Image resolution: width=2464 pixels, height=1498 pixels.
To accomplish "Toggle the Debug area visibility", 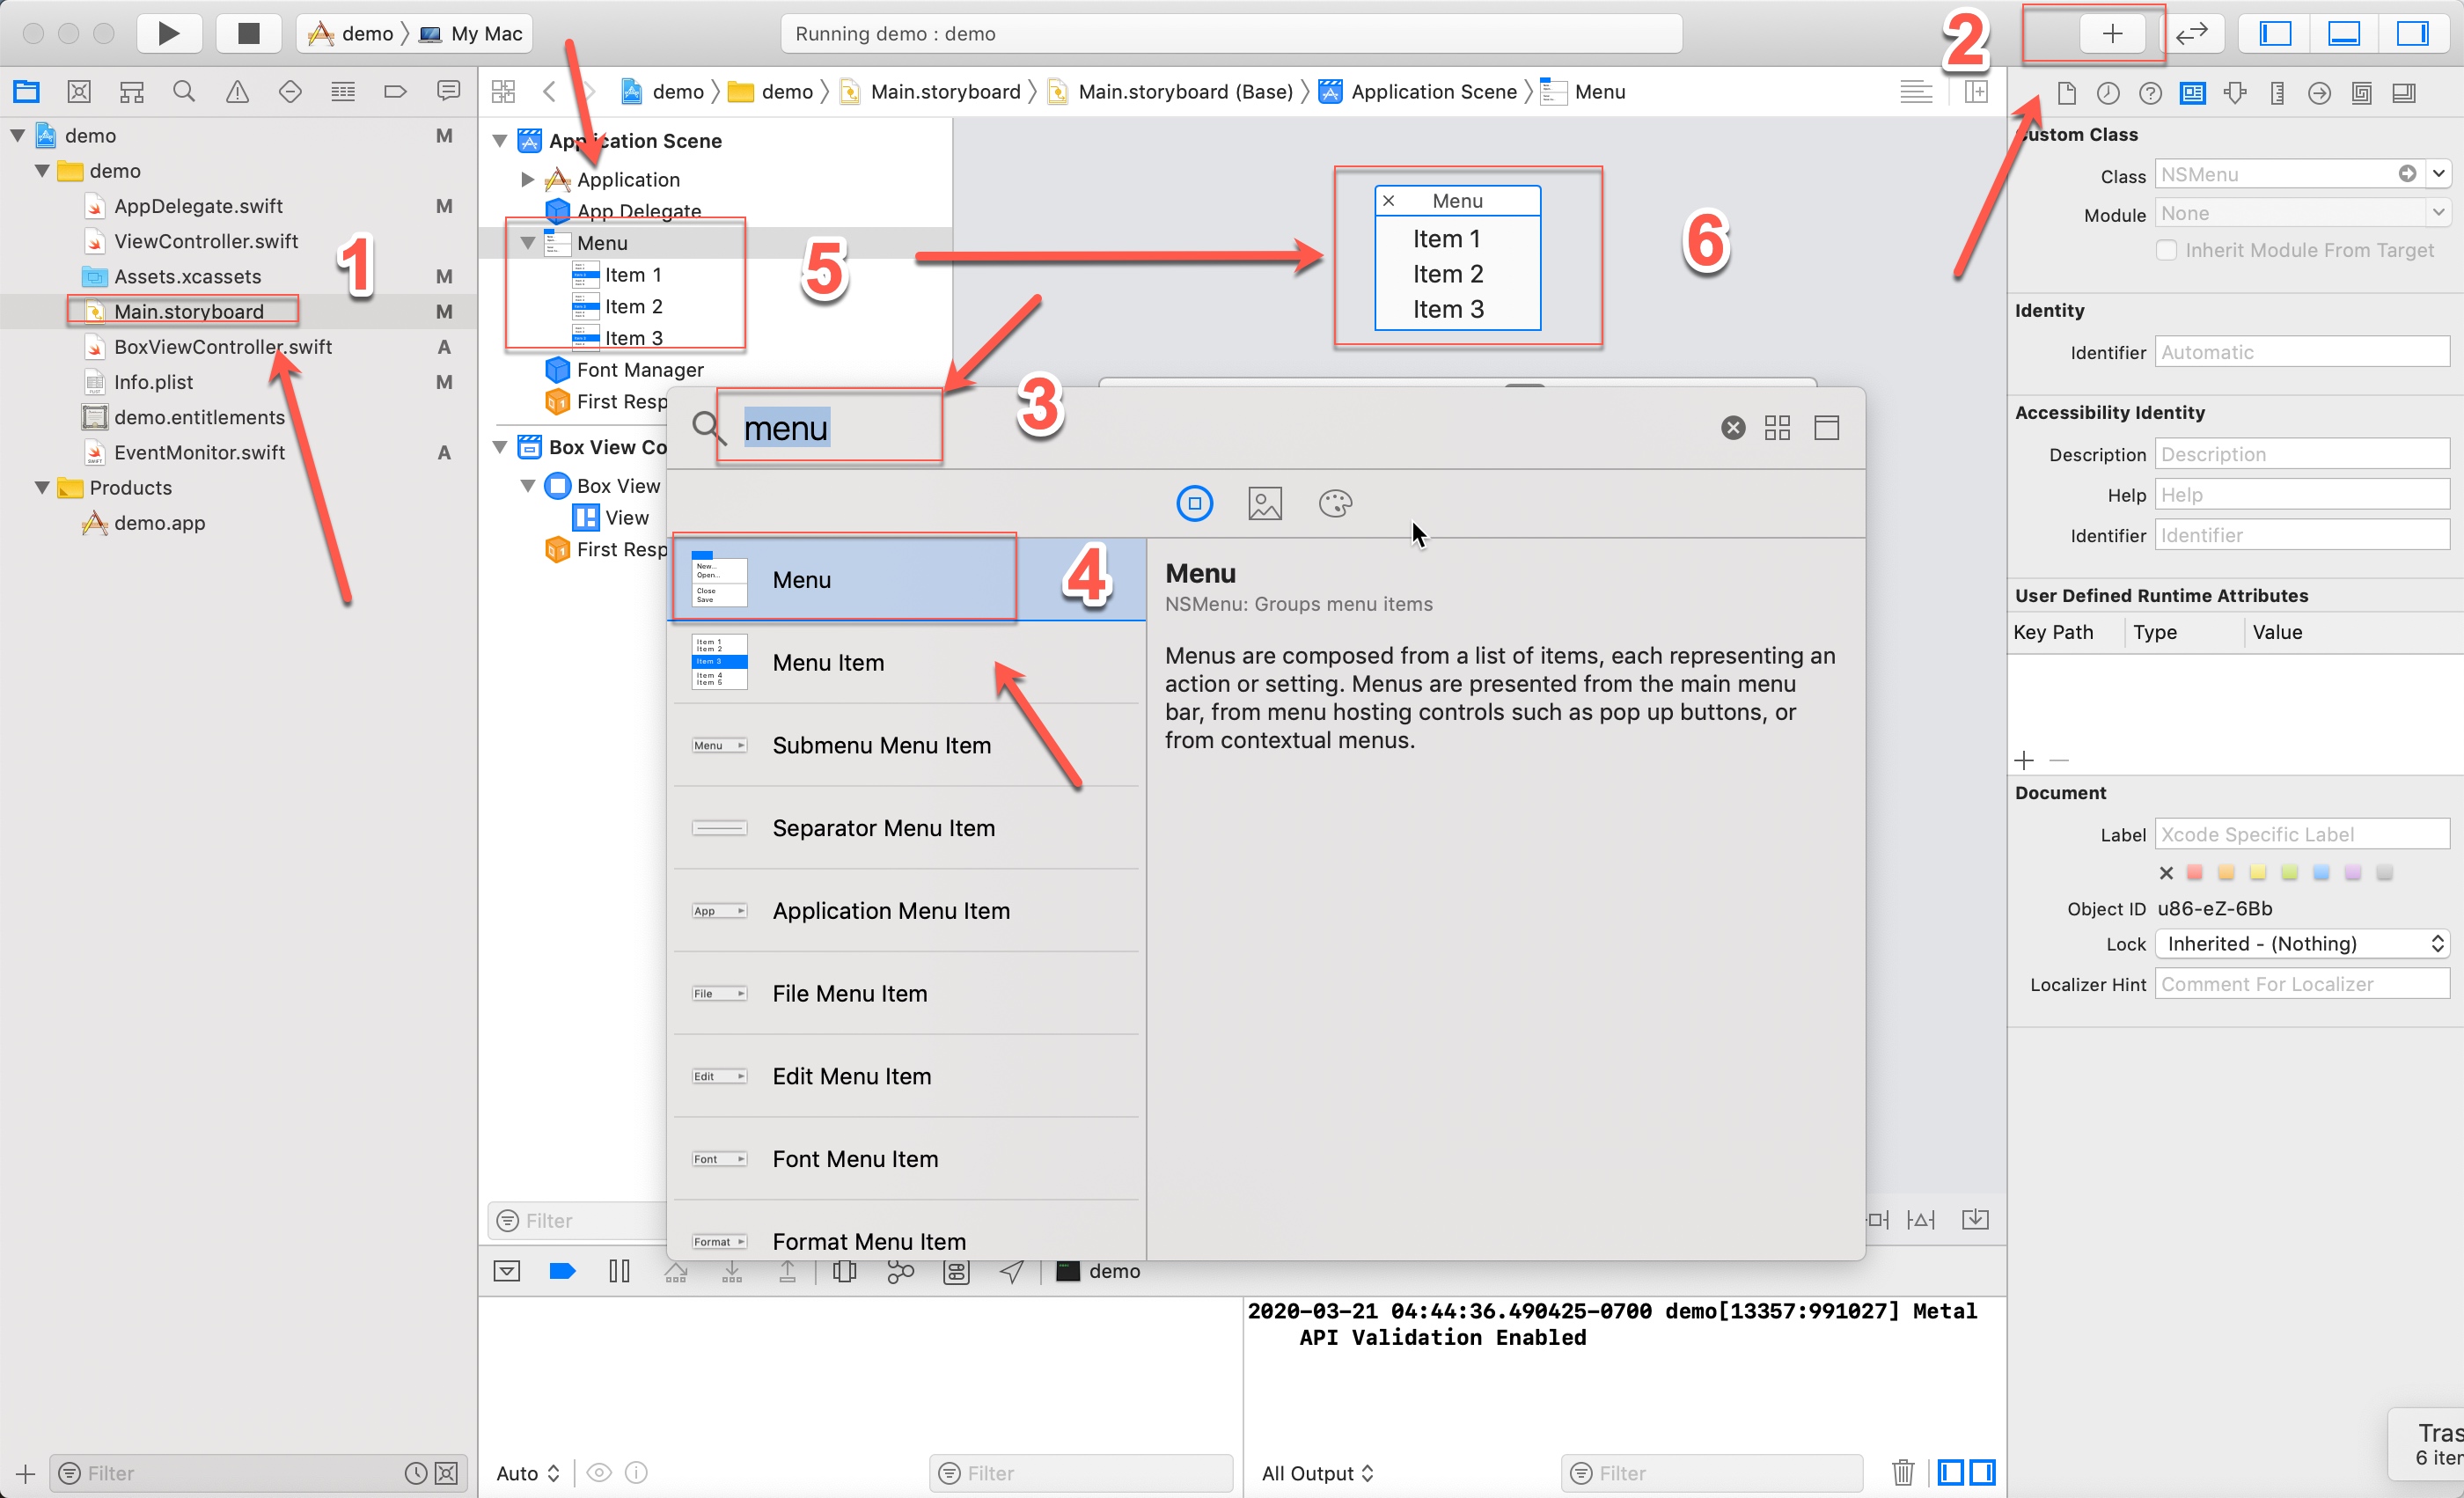I will click(x=2344, y=33).
